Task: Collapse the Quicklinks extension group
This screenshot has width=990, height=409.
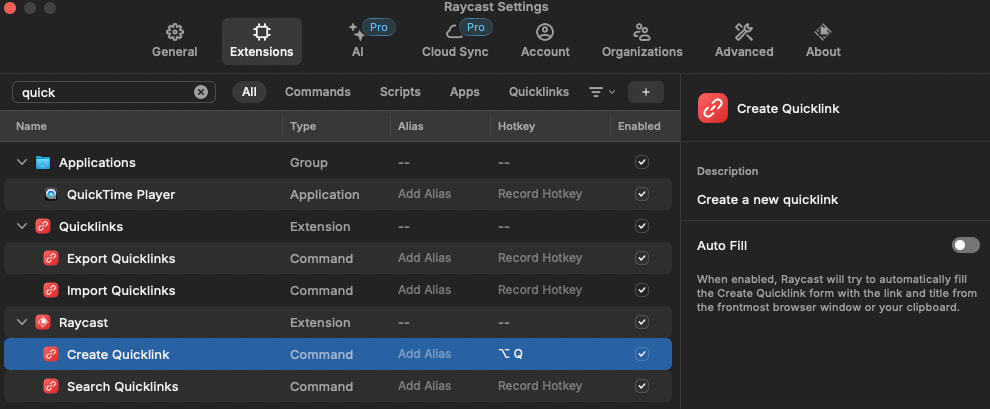Action: click(x=22, y=226)
